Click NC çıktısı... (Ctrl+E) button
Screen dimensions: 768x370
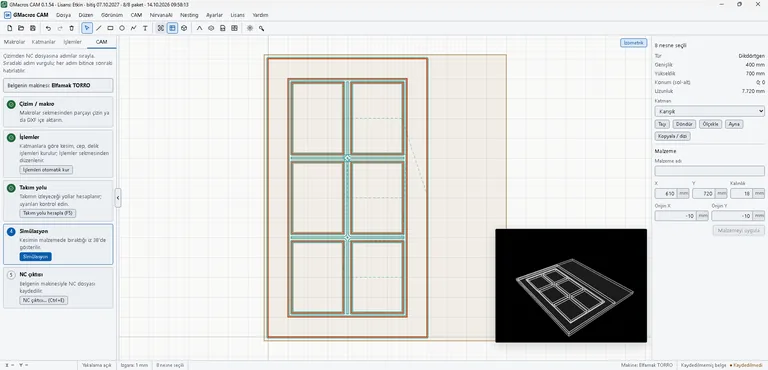coord(44,300)
